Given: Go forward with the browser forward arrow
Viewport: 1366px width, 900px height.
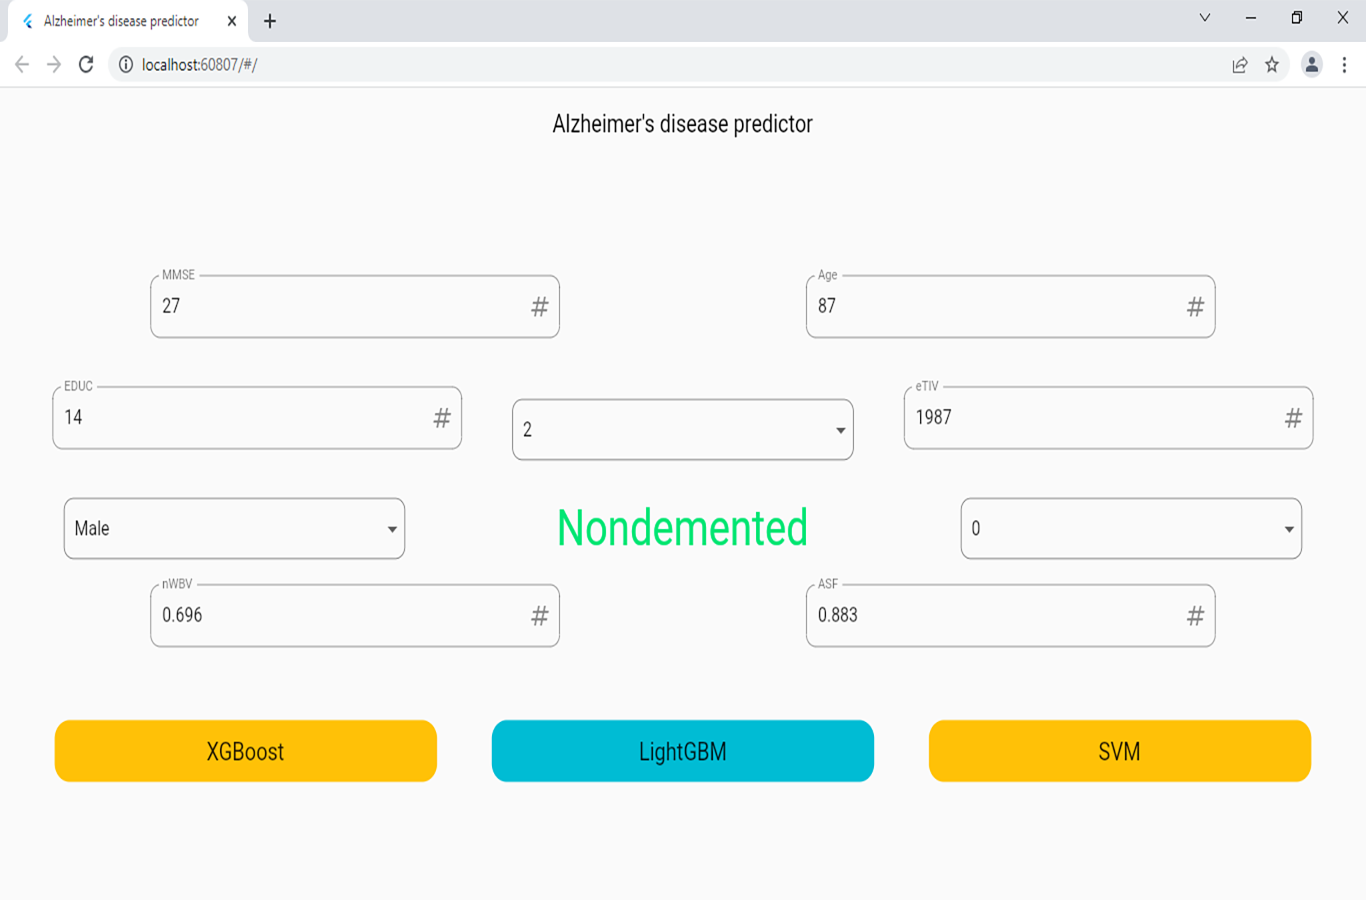Looking at the screenshot, I should click(54, 65).
